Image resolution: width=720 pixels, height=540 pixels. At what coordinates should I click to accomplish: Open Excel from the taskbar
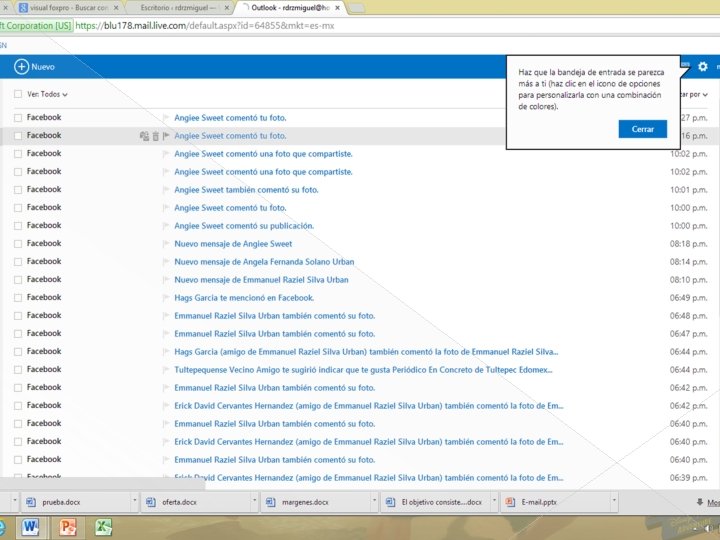[104, 527]
